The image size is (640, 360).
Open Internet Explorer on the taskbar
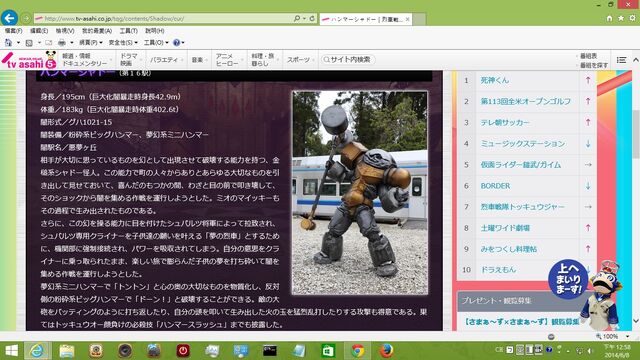point(37,351)
